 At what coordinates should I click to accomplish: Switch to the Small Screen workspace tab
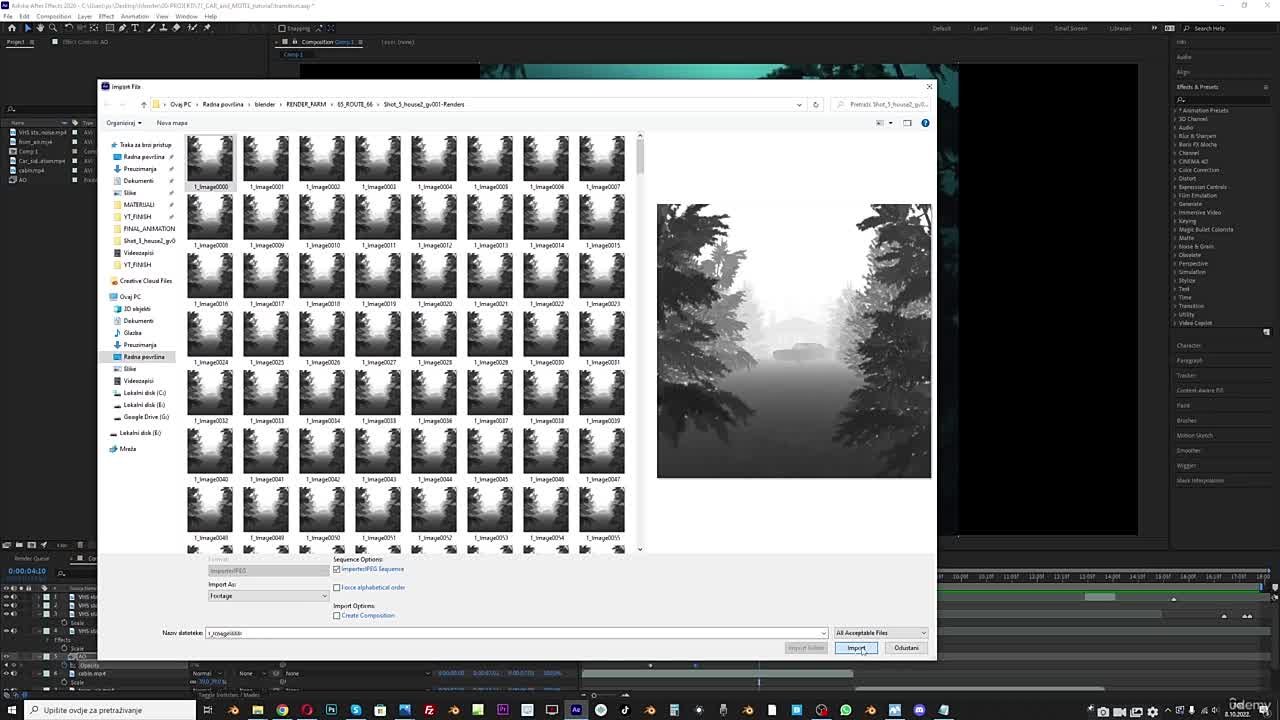1070,28
